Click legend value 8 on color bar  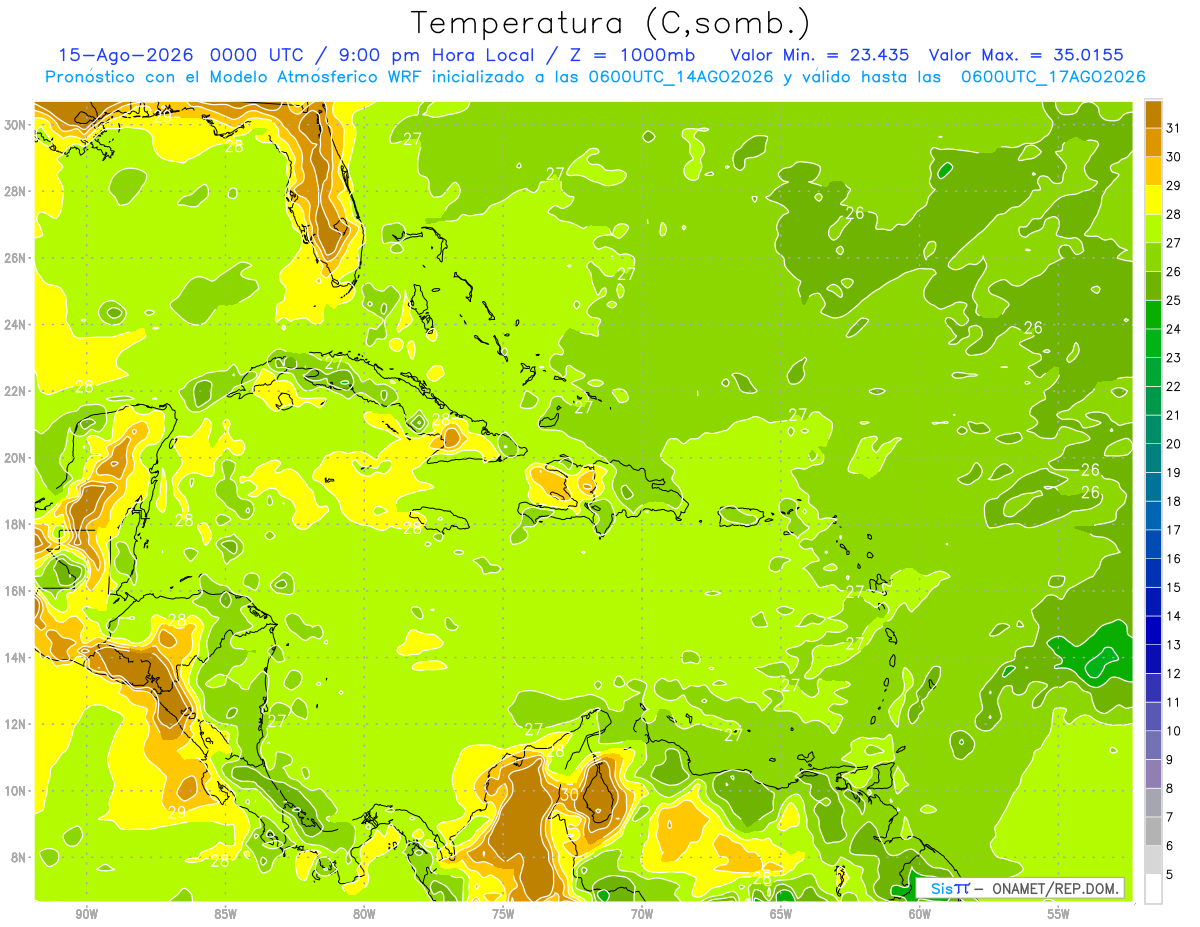point(1170,789)
